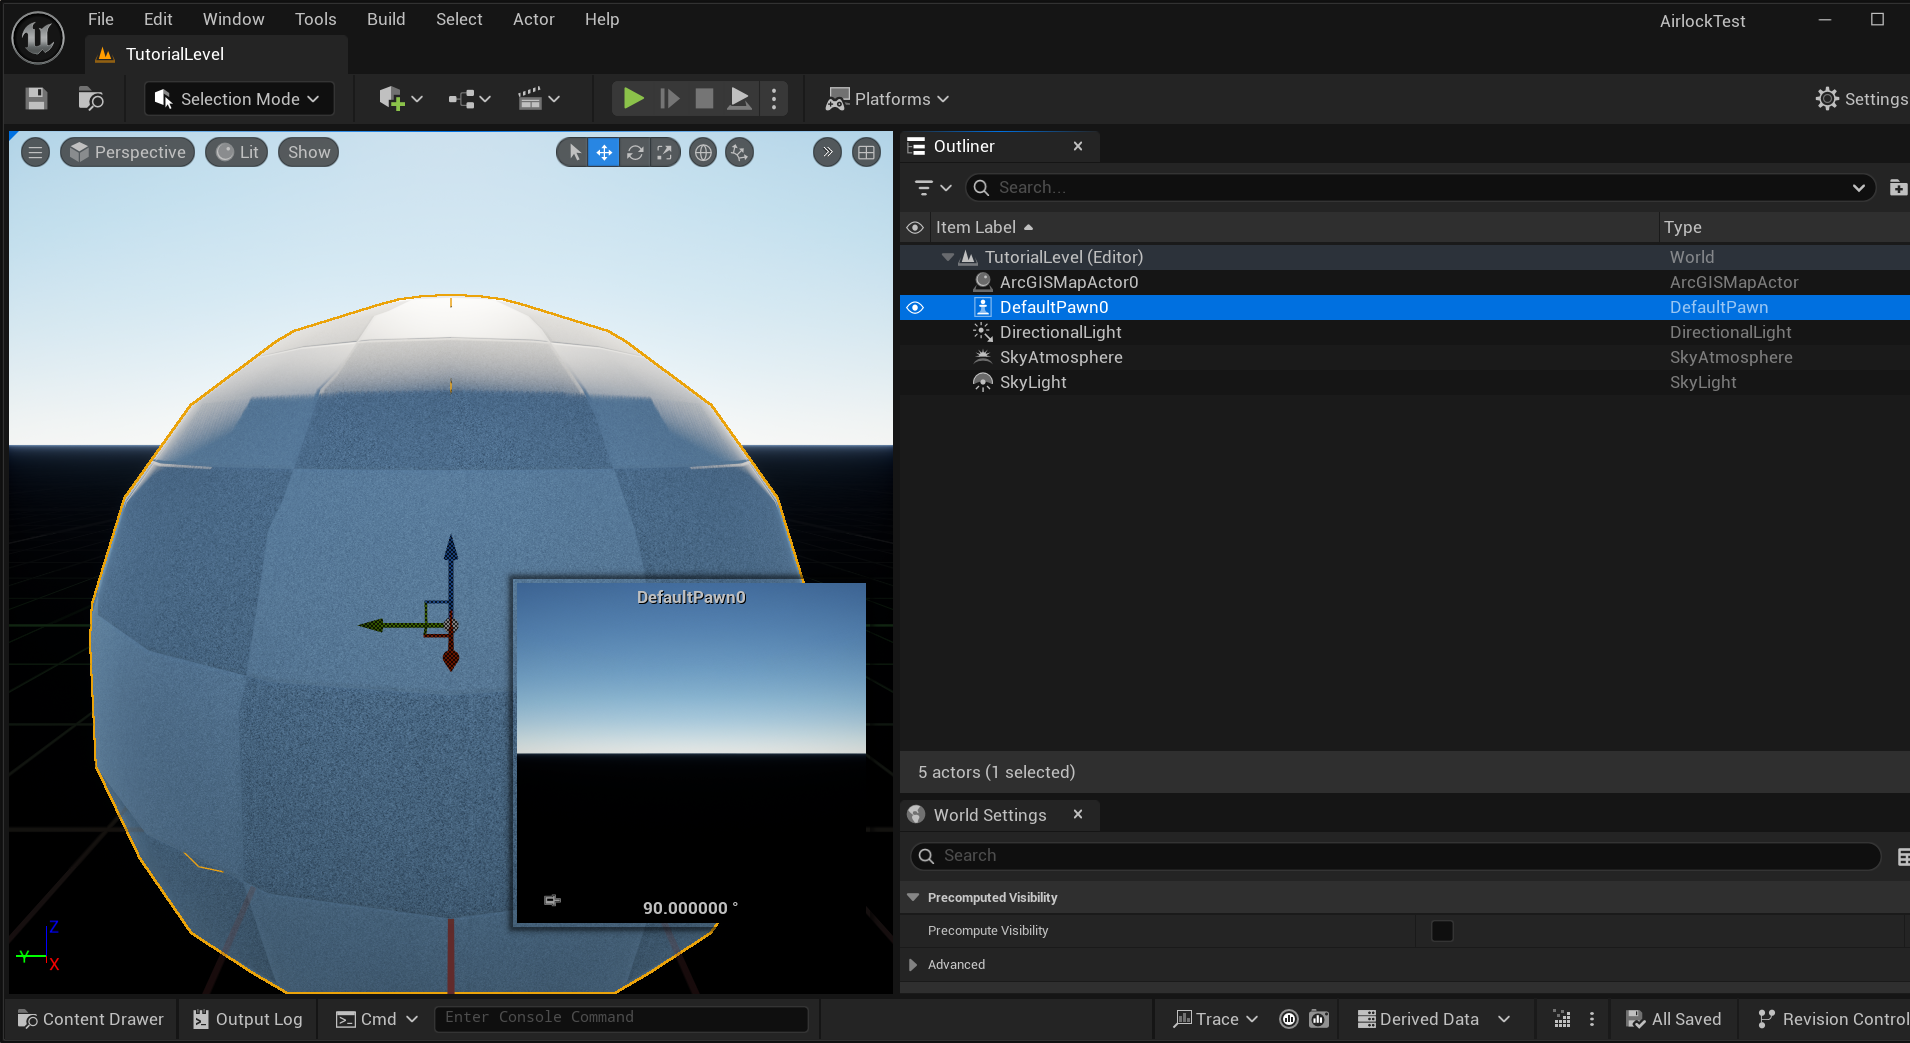
Task: Click the Output Log button
Action: (247, 1019)
